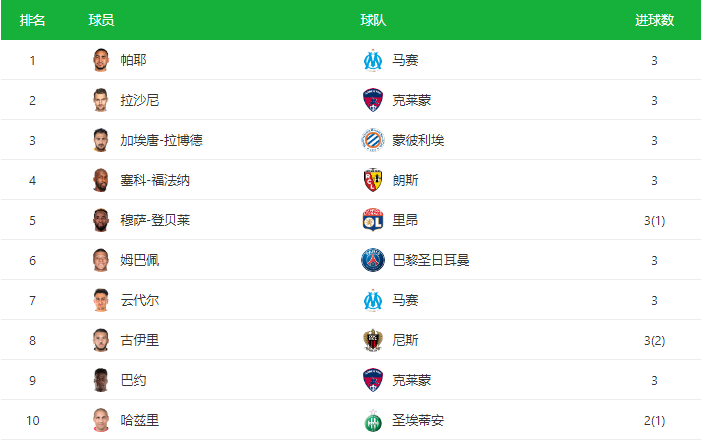Open the Montpellier club badge
Viewport: 701px width, 442px height.
(373, 140)
